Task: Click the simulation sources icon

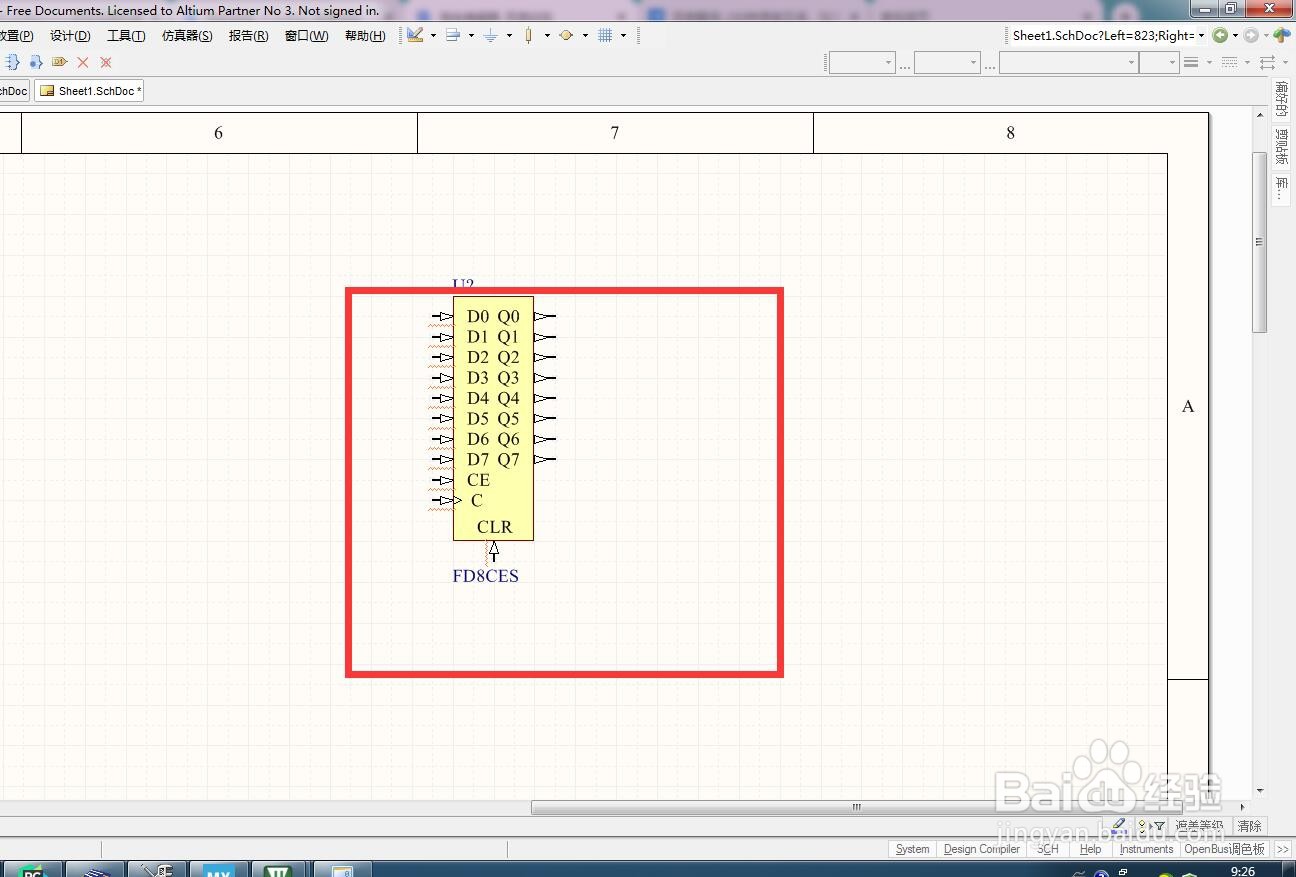Action: tap(566, 35)
